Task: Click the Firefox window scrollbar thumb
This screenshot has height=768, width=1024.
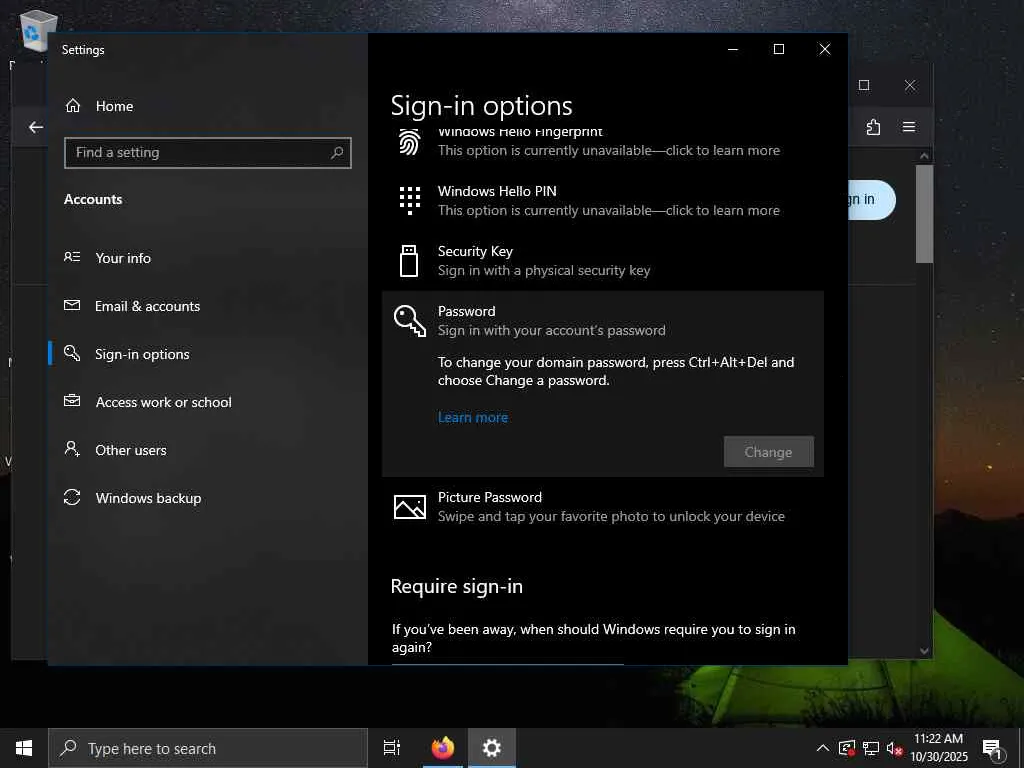Action: tap(924, 214)
